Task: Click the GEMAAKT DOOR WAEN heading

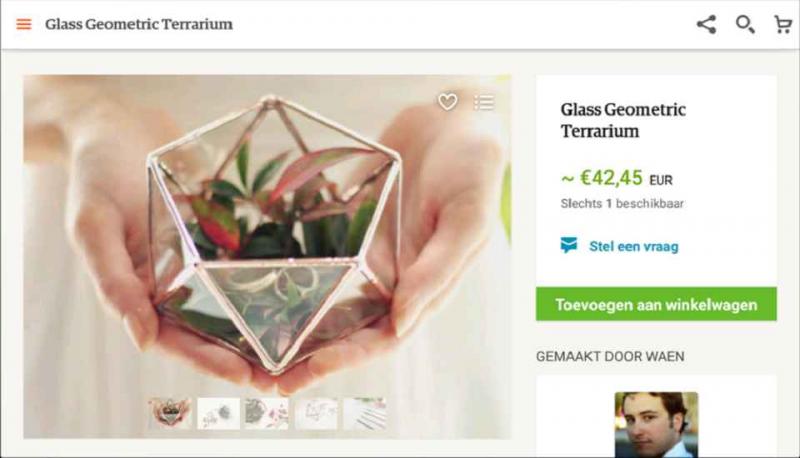Action: point(610,356)
